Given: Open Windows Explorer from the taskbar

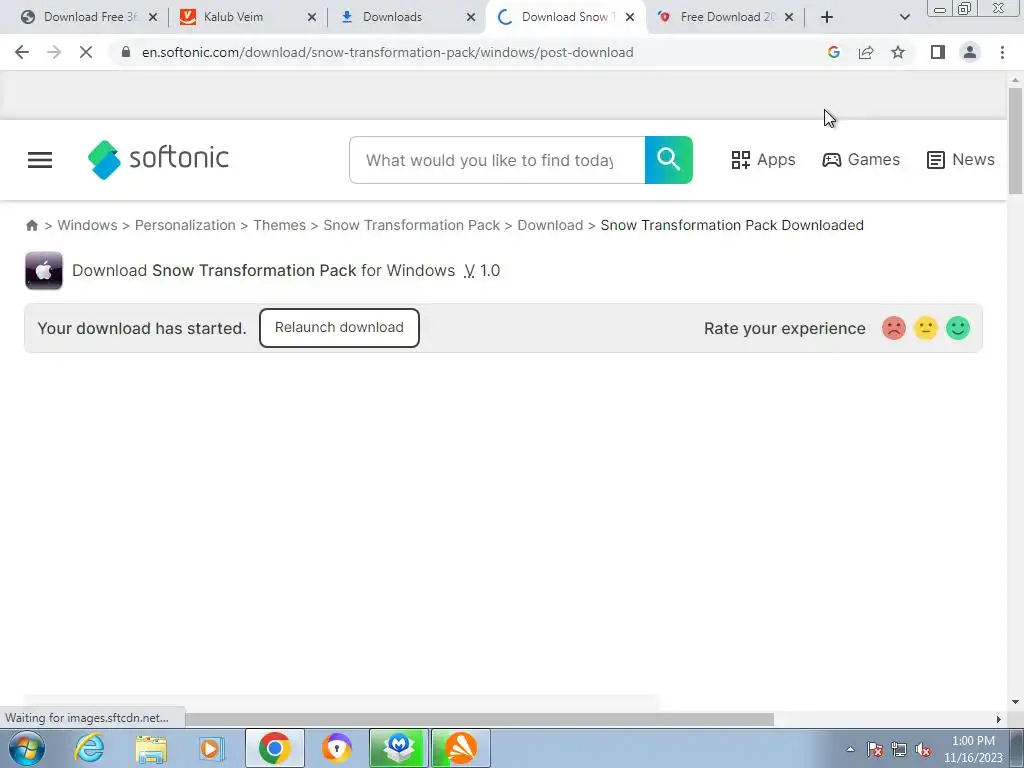Looking at the screenshot, I should (151, 748).
